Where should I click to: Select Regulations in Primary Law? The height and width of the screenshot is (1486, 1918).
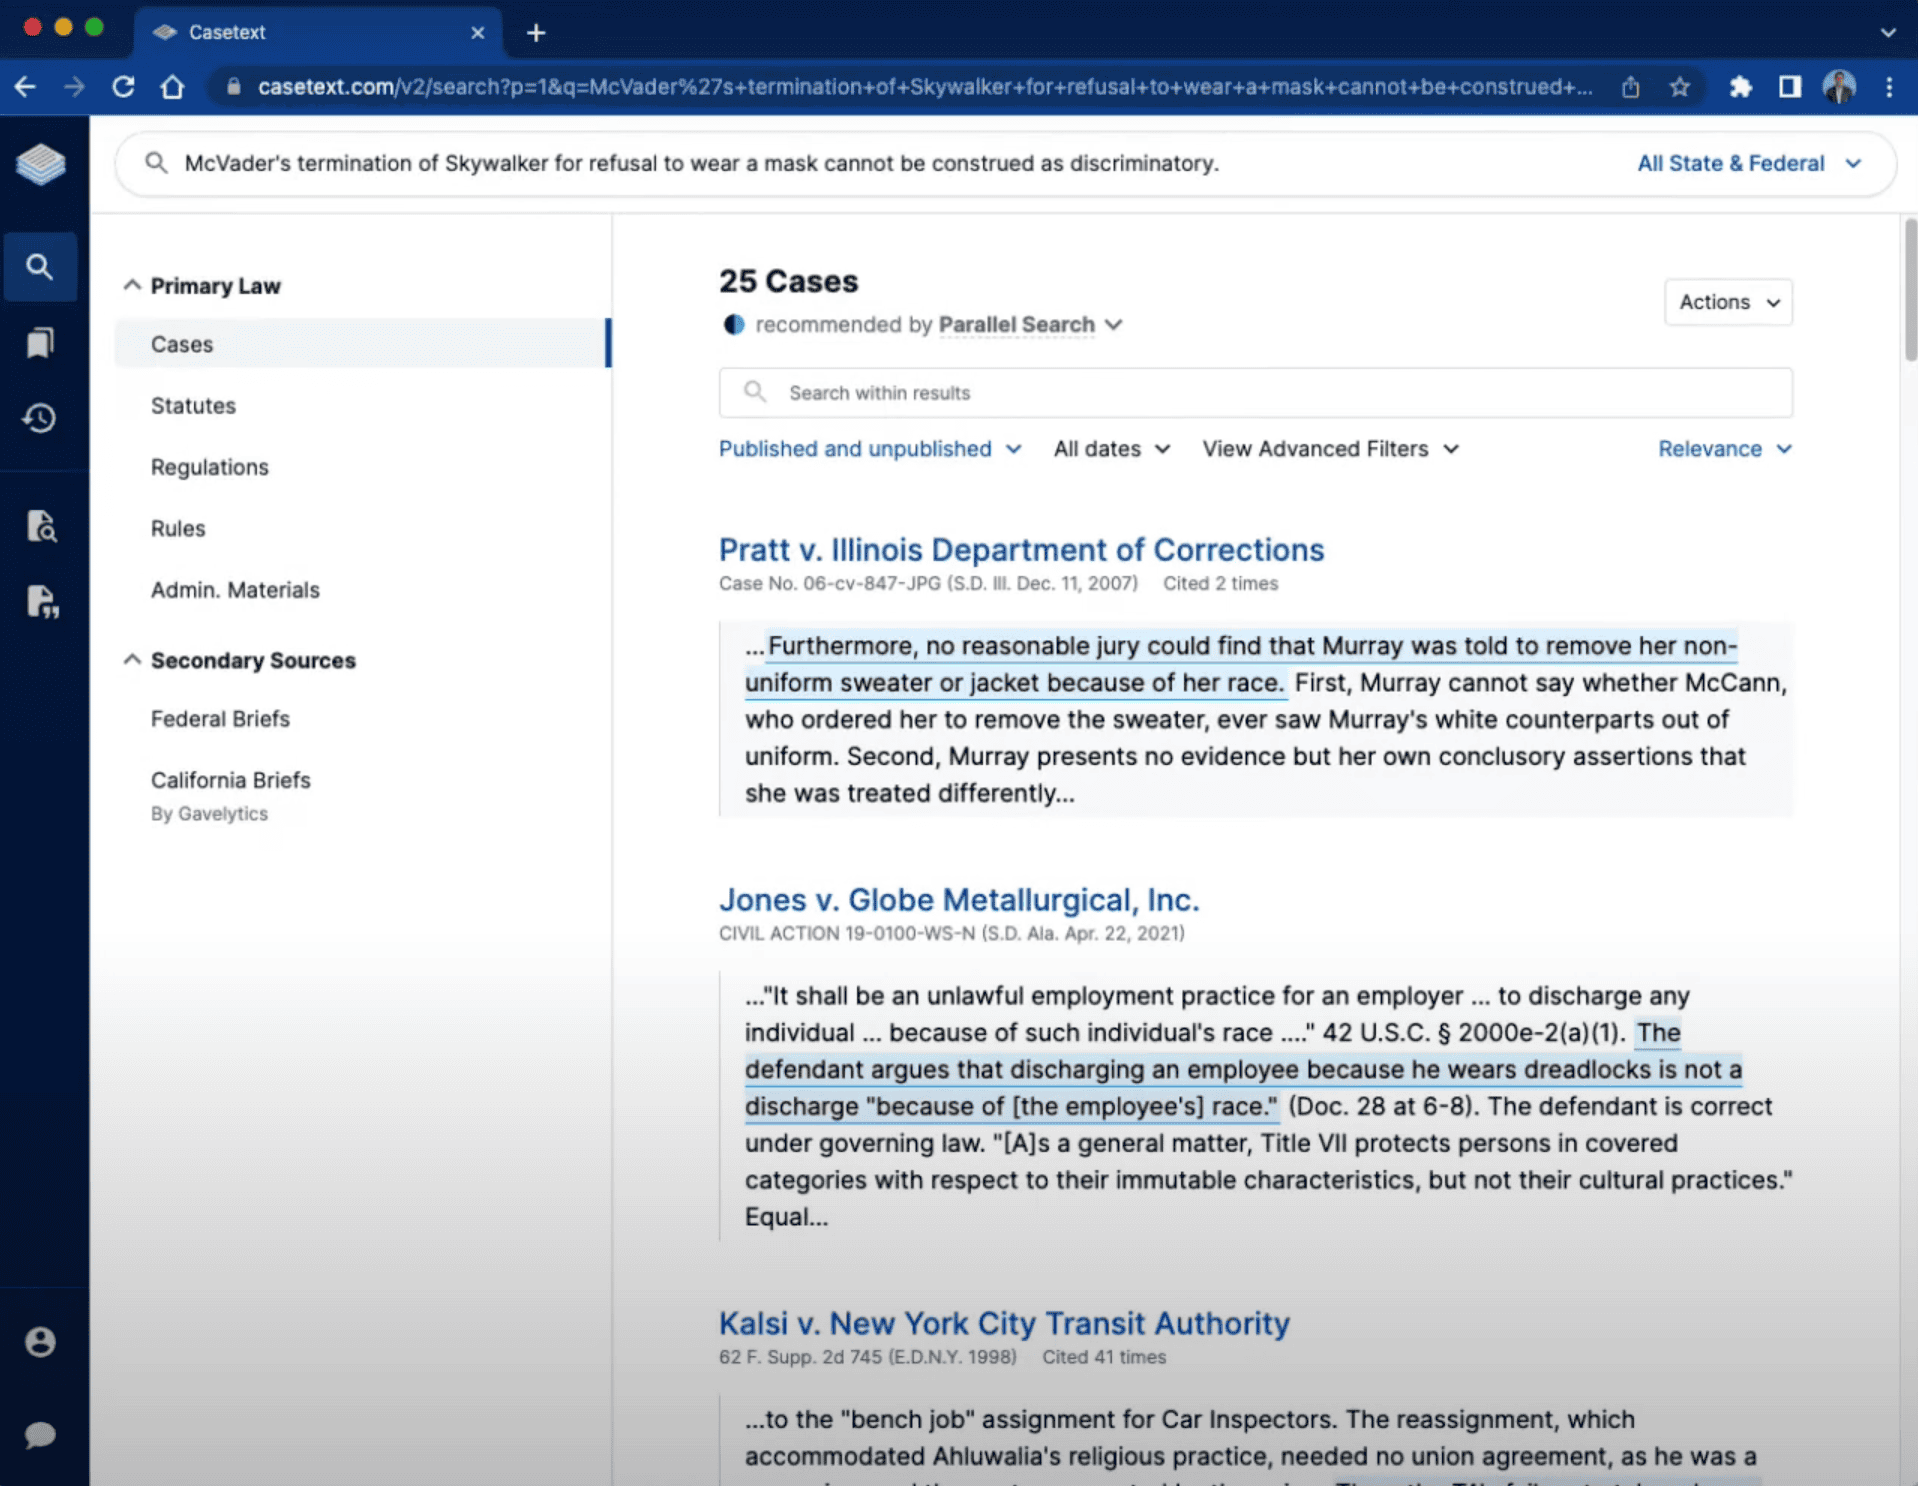click(210, 467)
